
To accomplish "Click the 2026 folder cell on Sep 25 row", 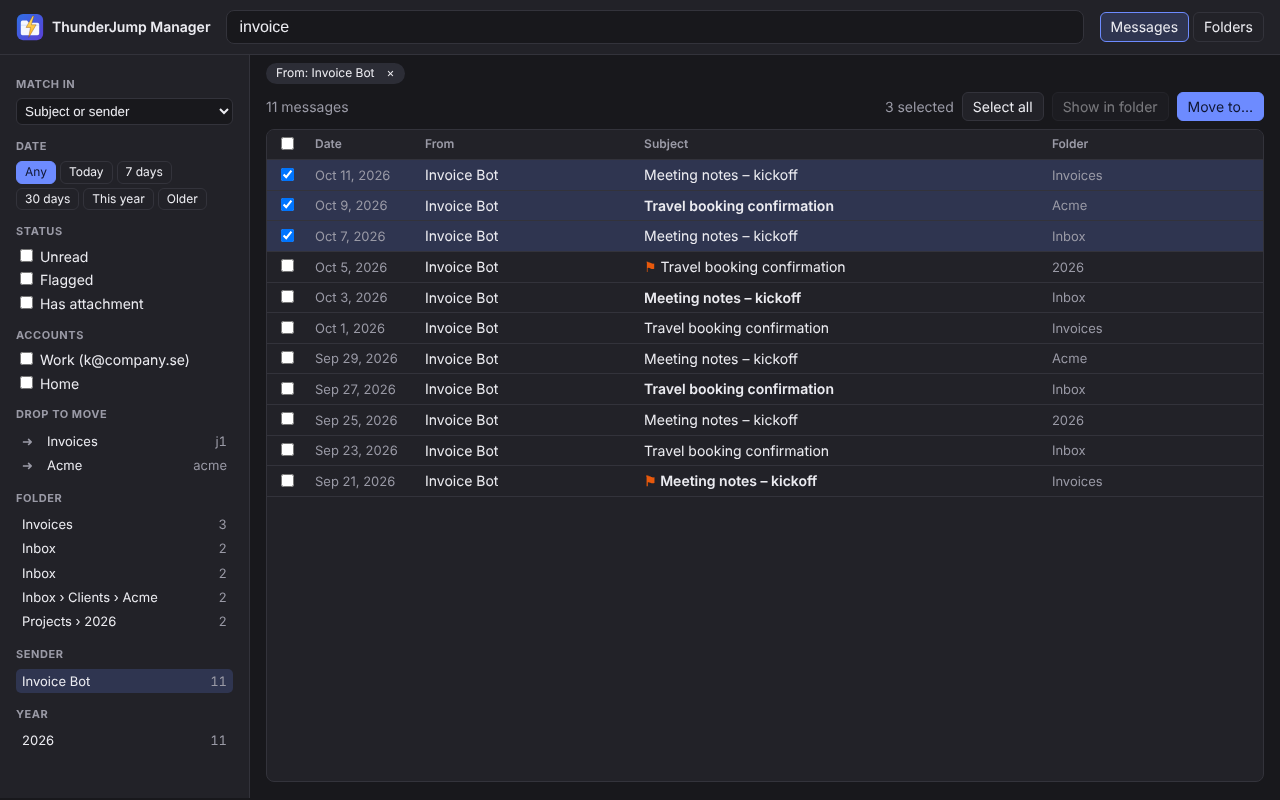I will coord(1068,420).
